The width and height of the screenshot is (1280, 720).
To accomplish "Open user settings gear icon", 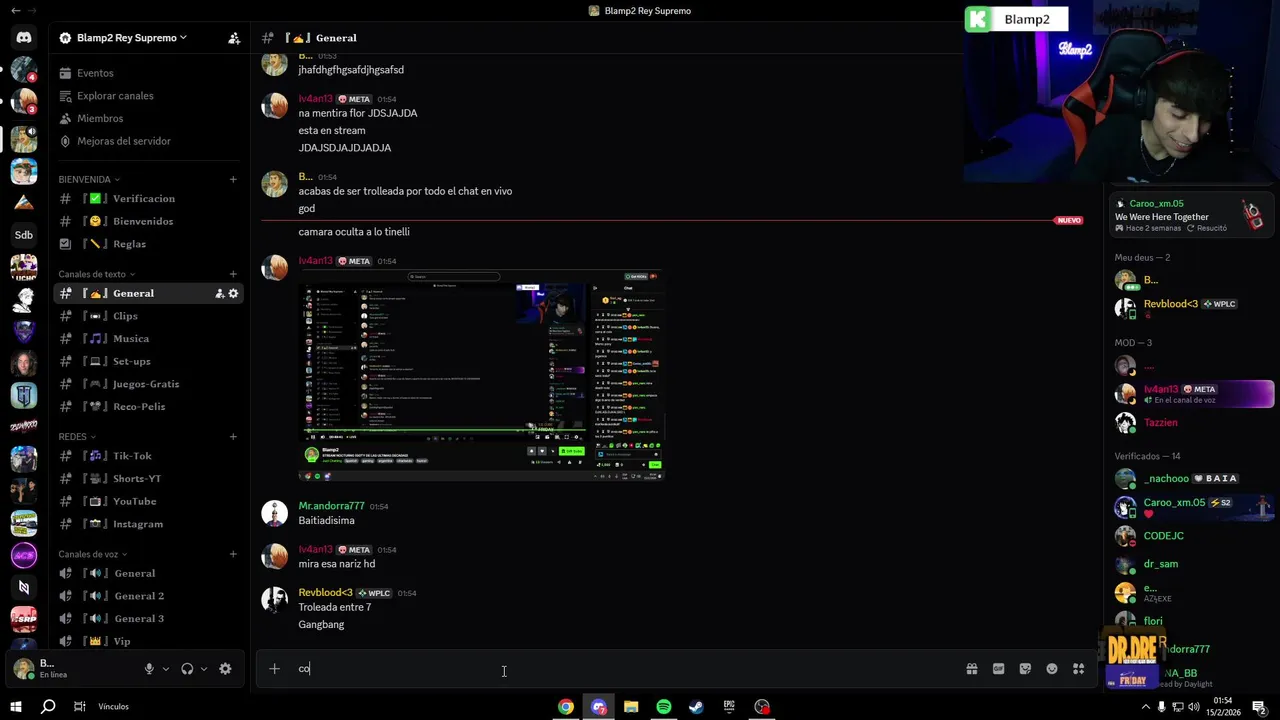I will coord(225,669).
